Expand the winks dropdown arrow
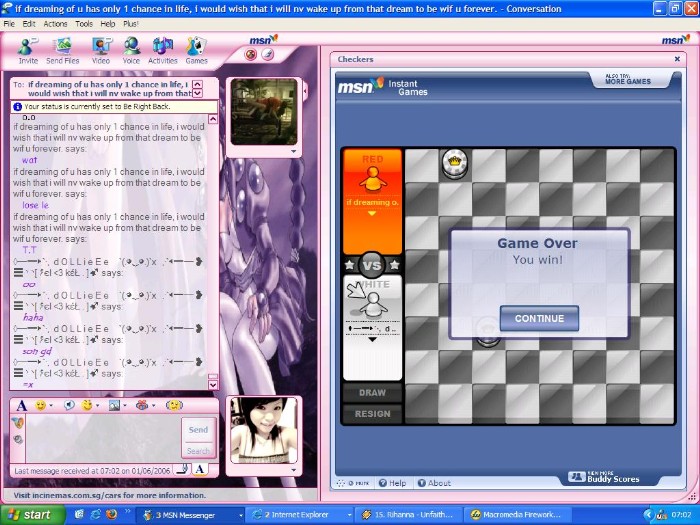 [98, 405]
